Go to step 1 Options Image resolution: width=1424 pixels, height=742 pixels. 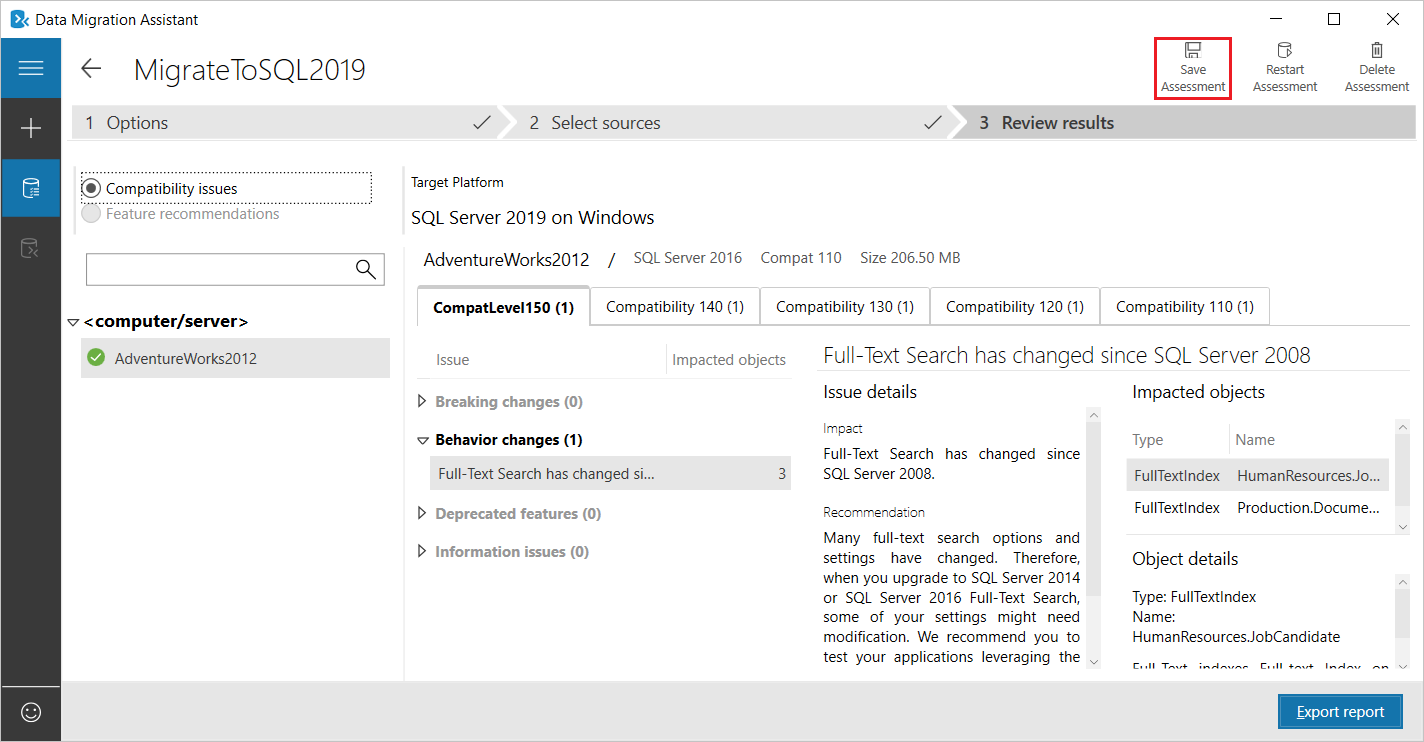[285, 123]
